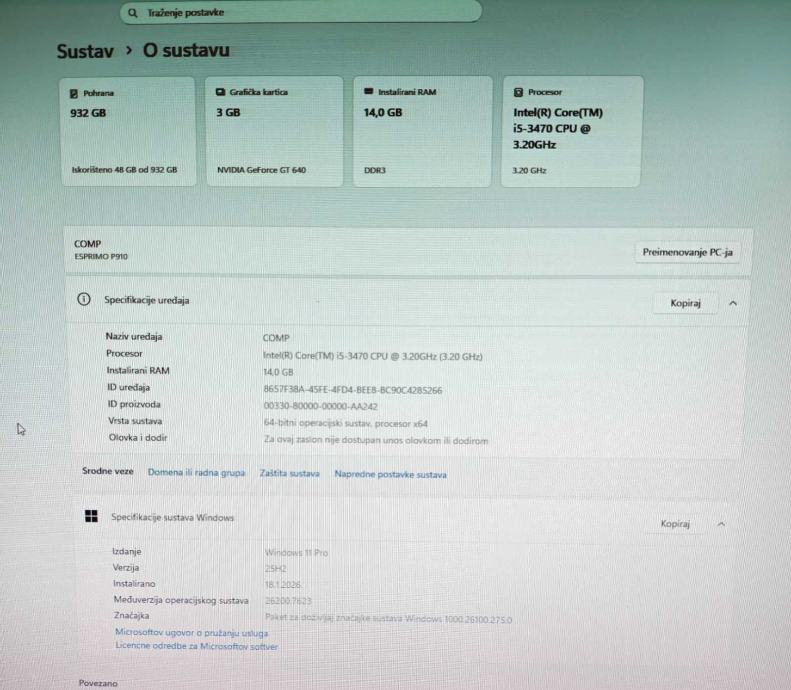791x690 pixels.
Task: Open the Domena ili radna grupa link
Action: pyautogui.click(x=196, y=473)
